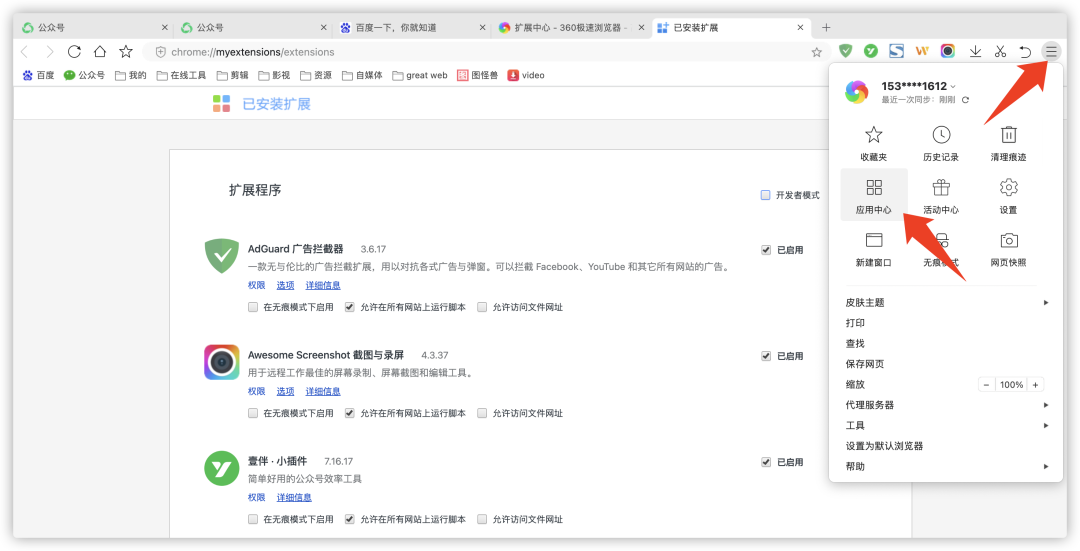Reload the page with refresh icon
The width and height of the screenshot is (1080, 551).
point(74,52)
